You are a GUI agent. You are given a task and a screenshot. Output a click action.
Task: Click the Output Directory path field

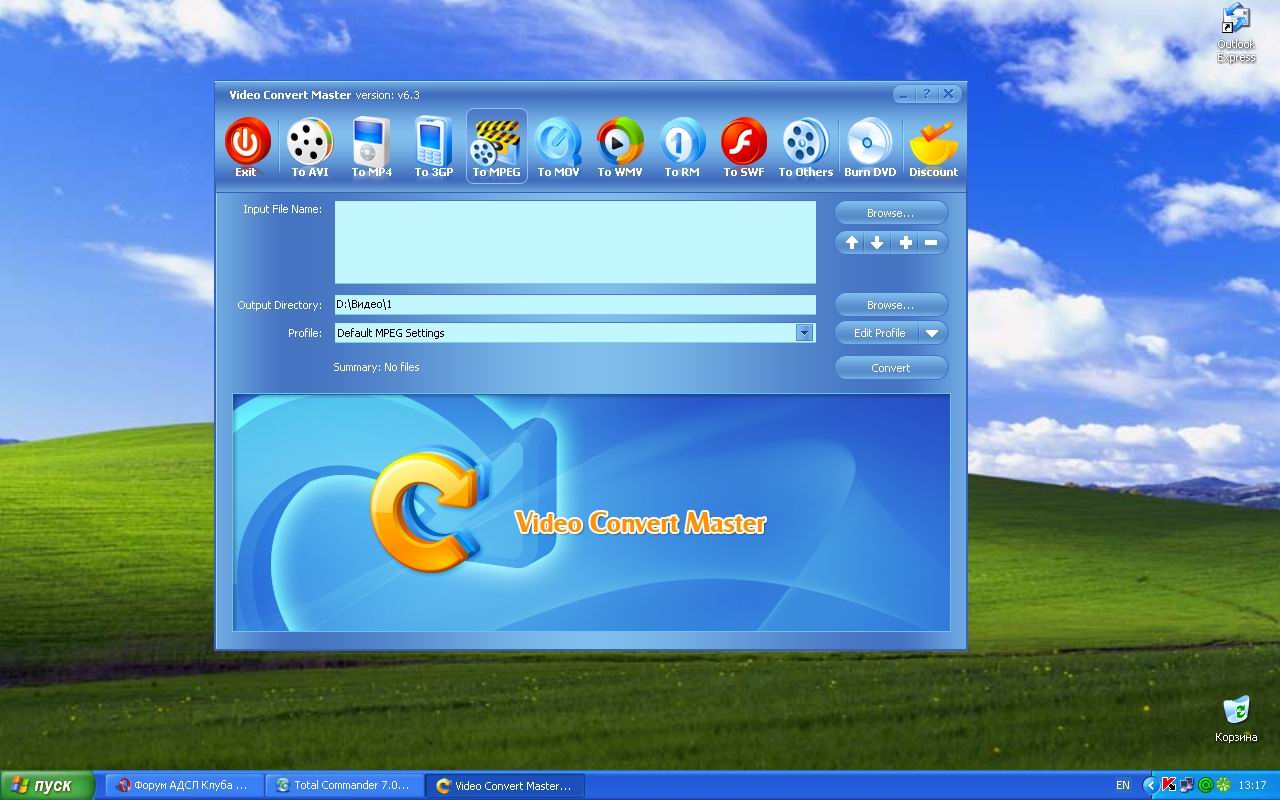coord(574,305)
